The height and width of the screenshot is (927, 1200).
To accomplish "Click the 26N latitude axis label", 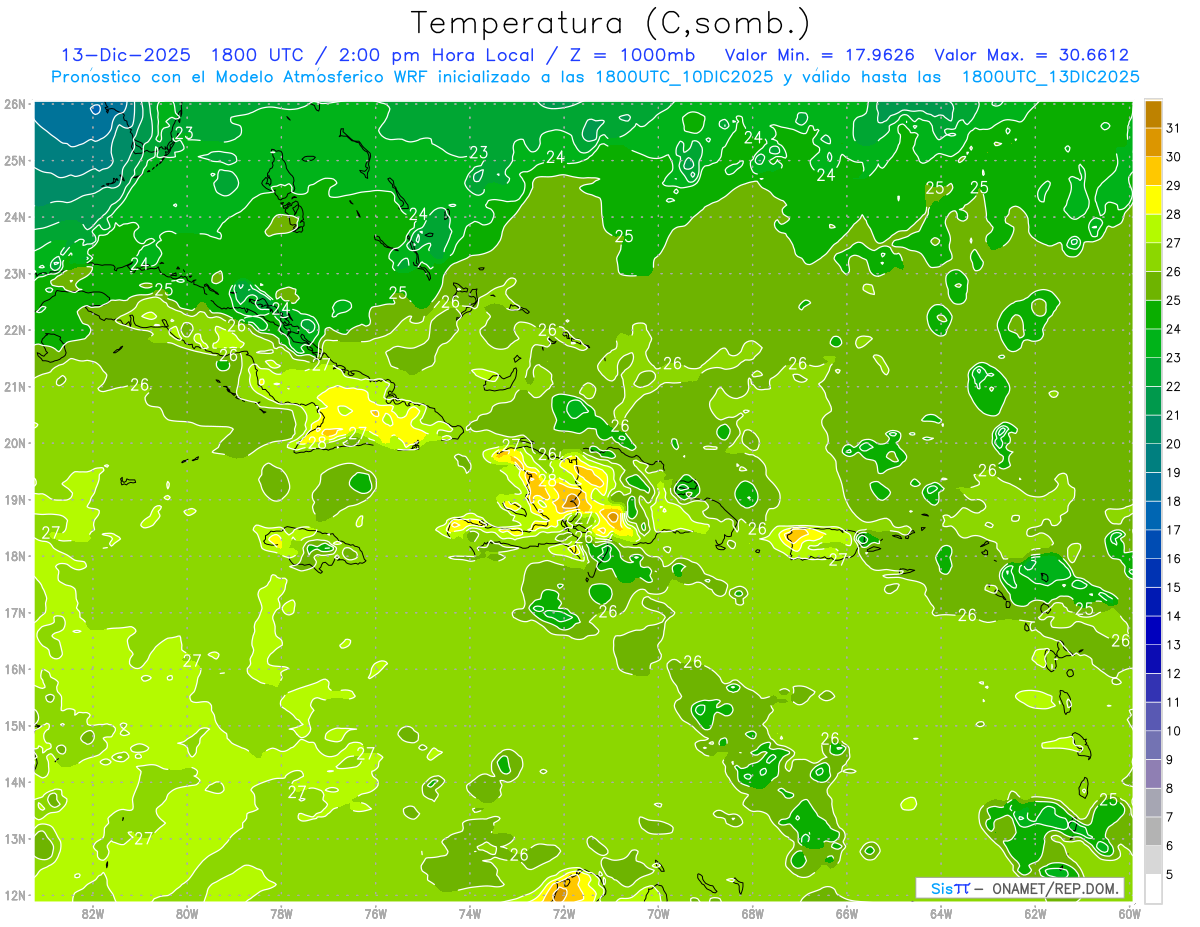I will pos(15,104).
